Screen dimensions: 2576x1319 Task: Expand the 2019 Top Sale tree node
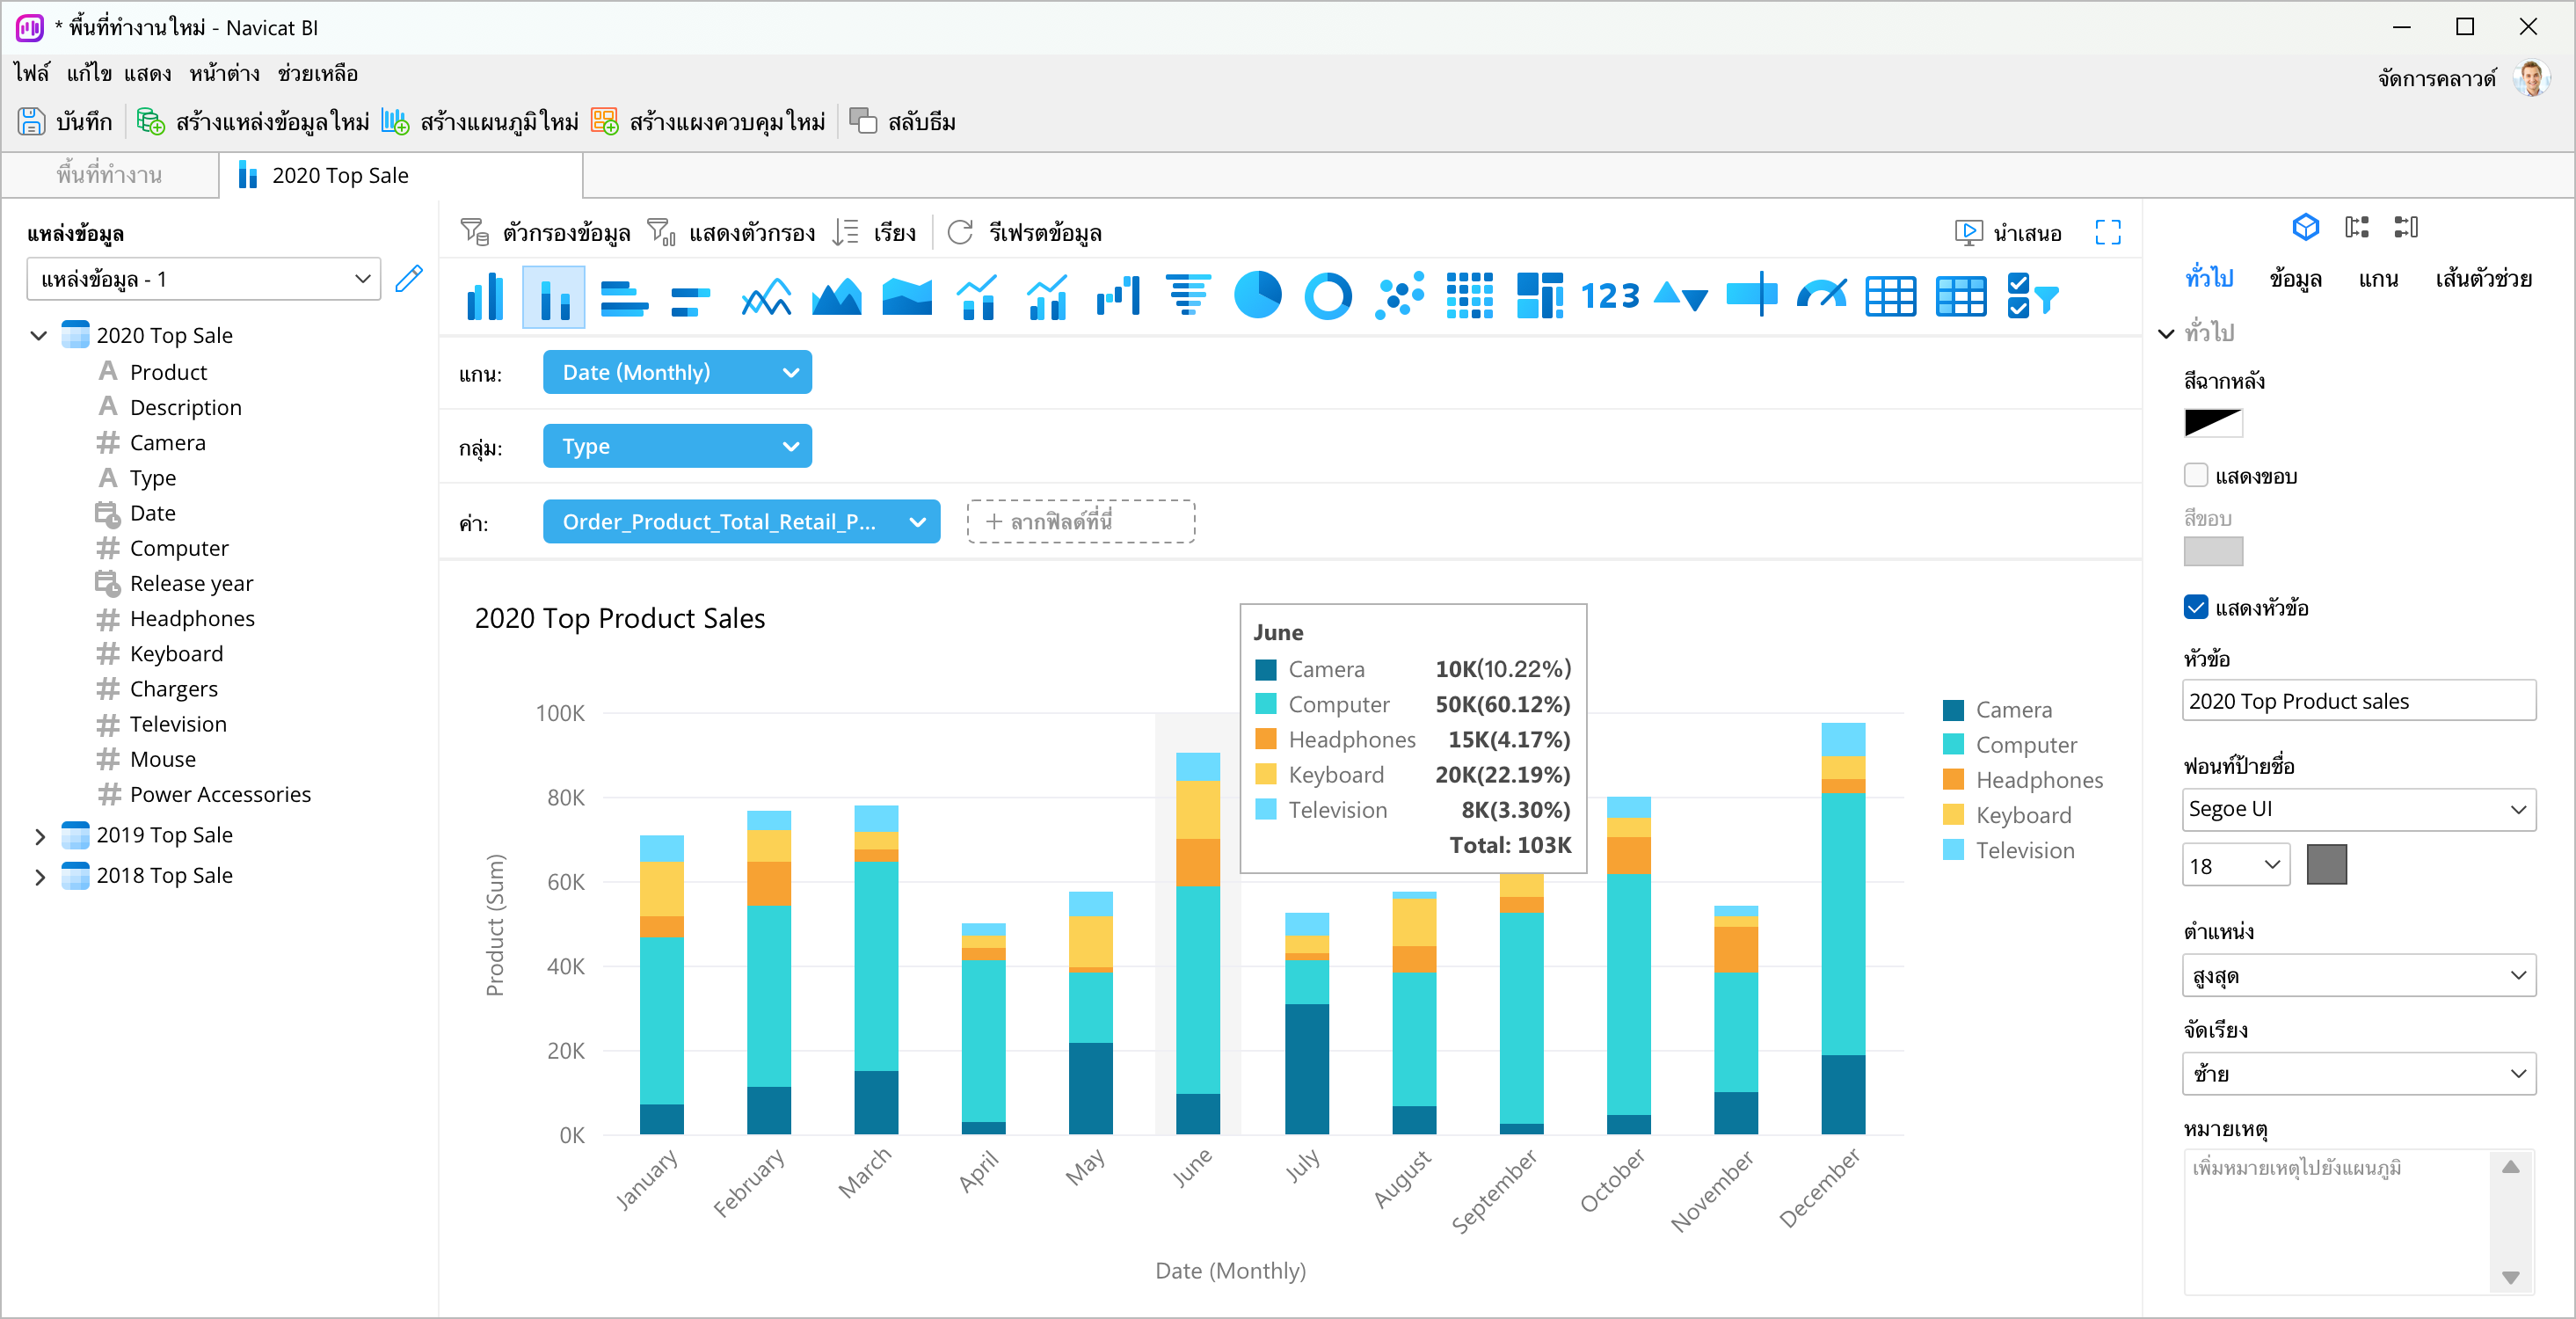pos(39,836)
